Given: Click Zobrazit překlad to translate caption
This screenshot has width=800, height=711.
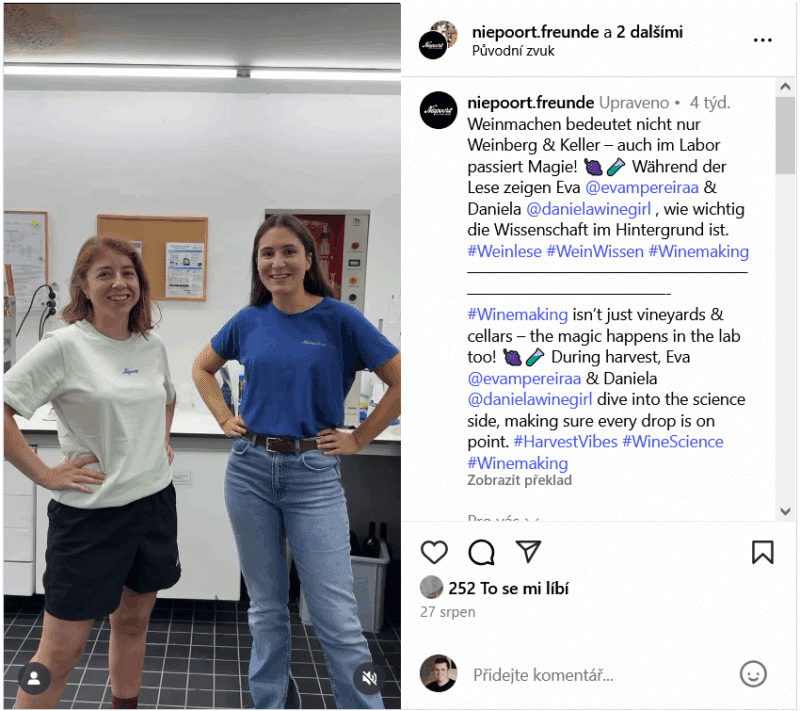Looking at the screenshot, I should coord(519,480).
